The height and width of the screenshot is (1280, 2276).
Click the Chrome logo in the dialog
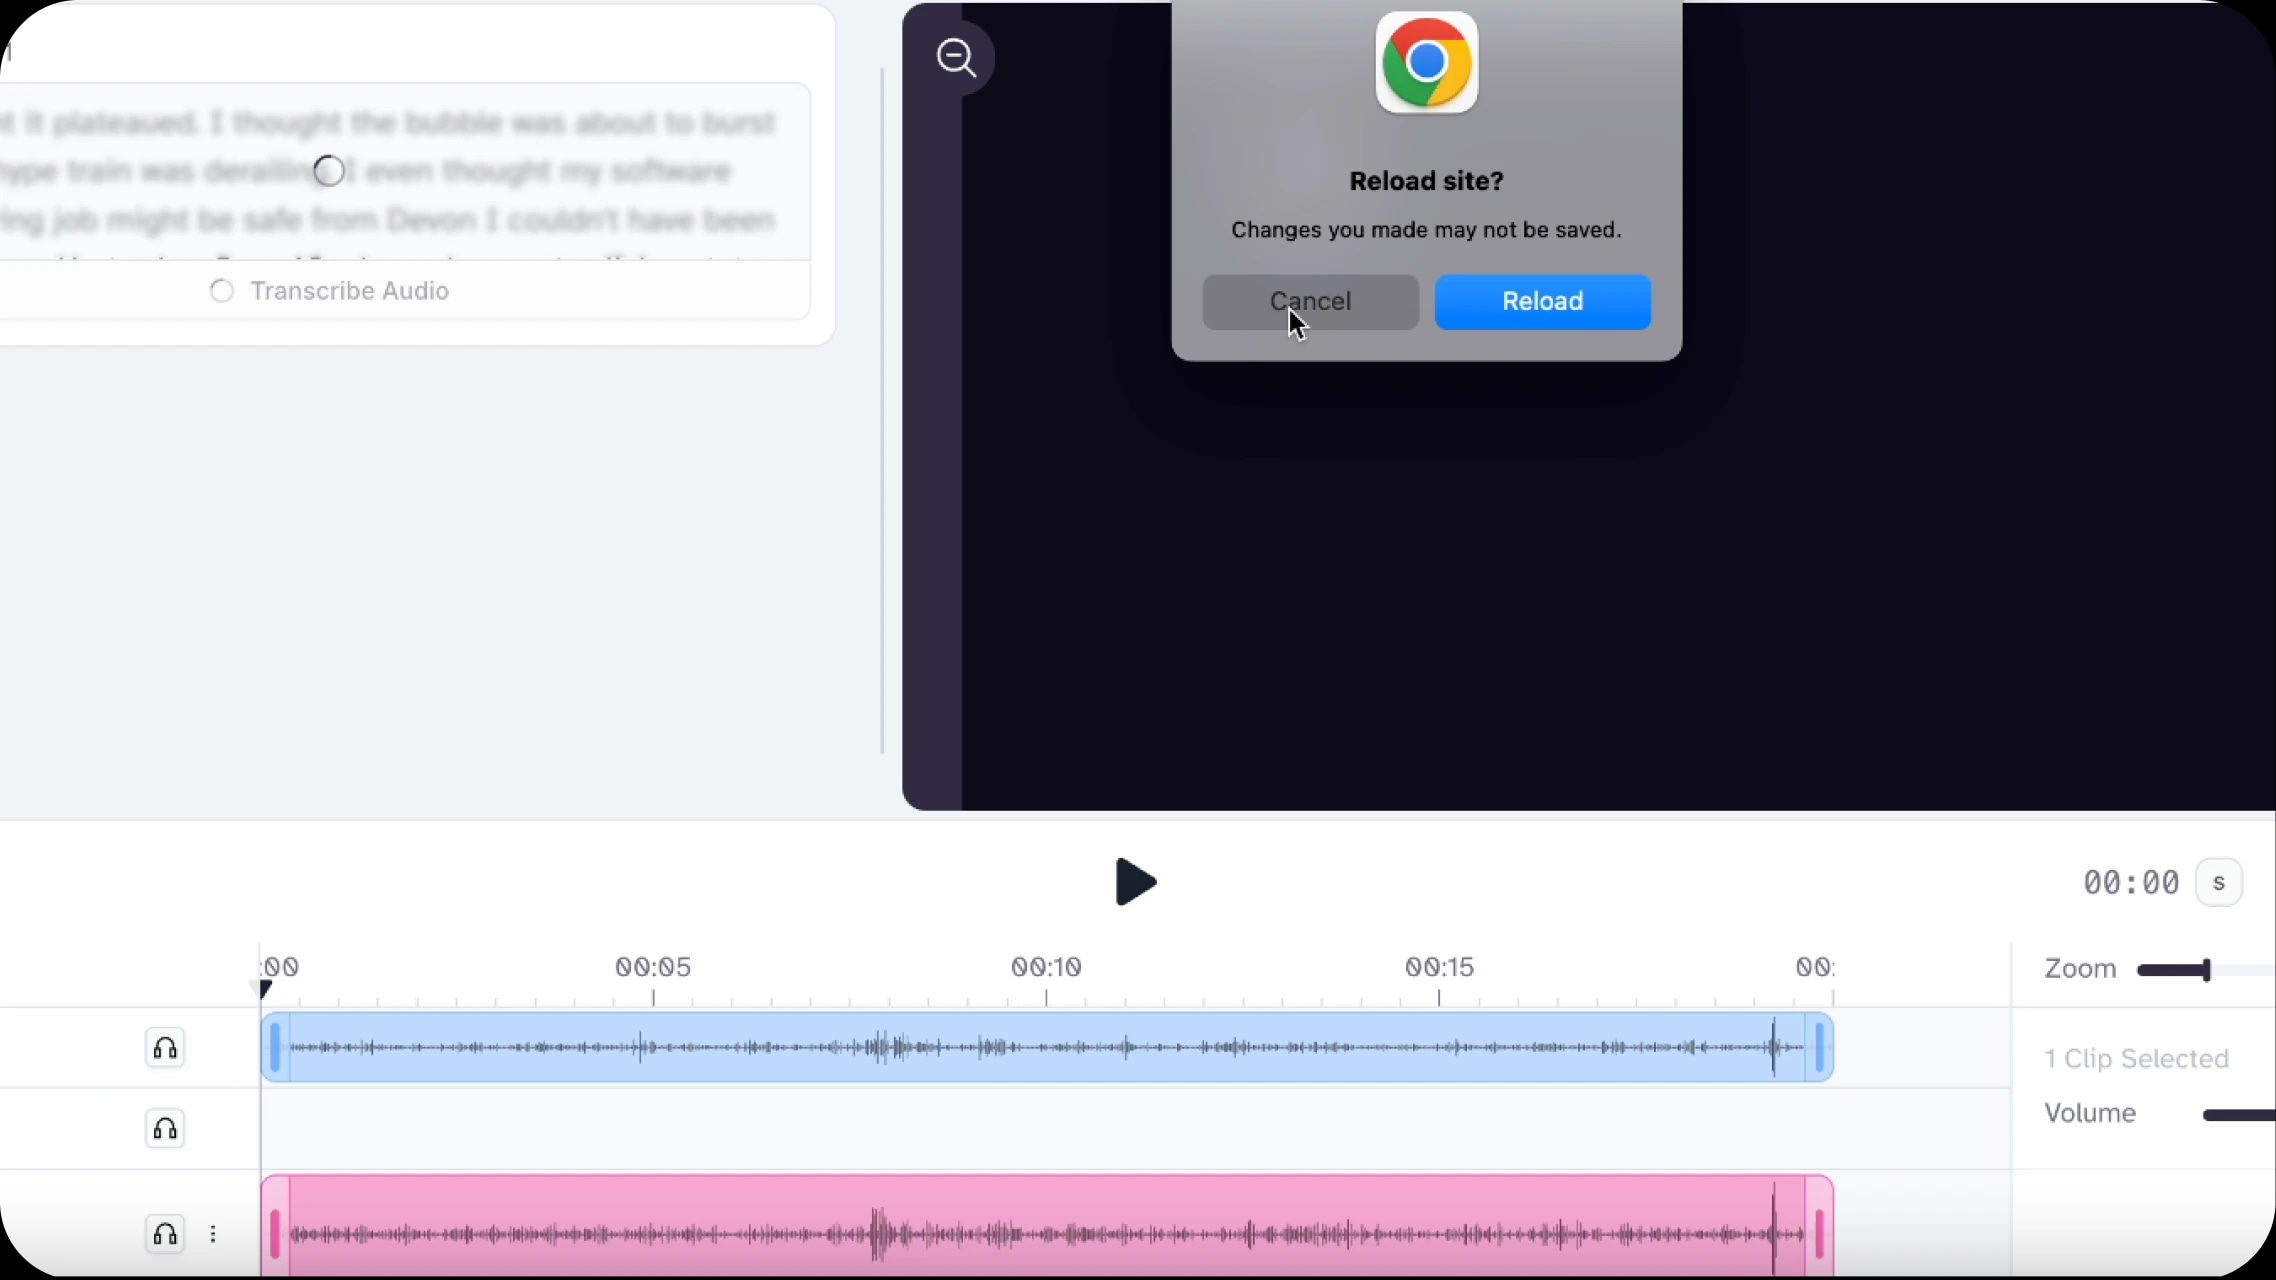point(1426,63)
